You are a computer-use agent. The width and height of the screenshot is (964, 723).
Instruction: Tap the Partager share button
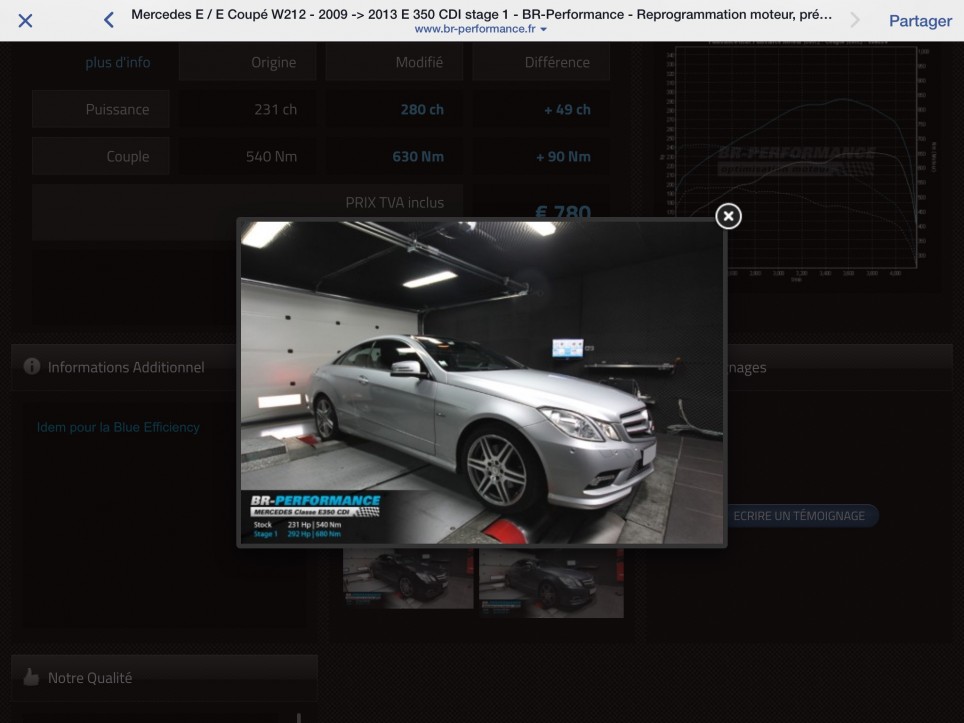(x=919, y=21)
